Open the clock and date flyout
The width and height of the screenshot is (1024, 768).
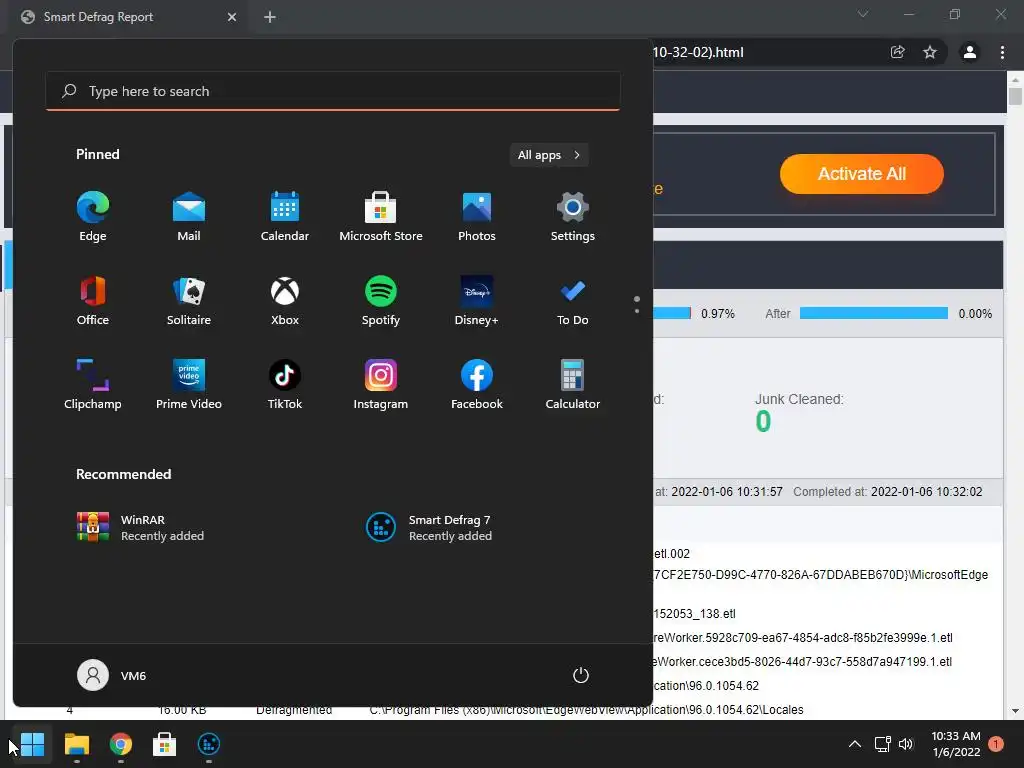click(955, 744)
